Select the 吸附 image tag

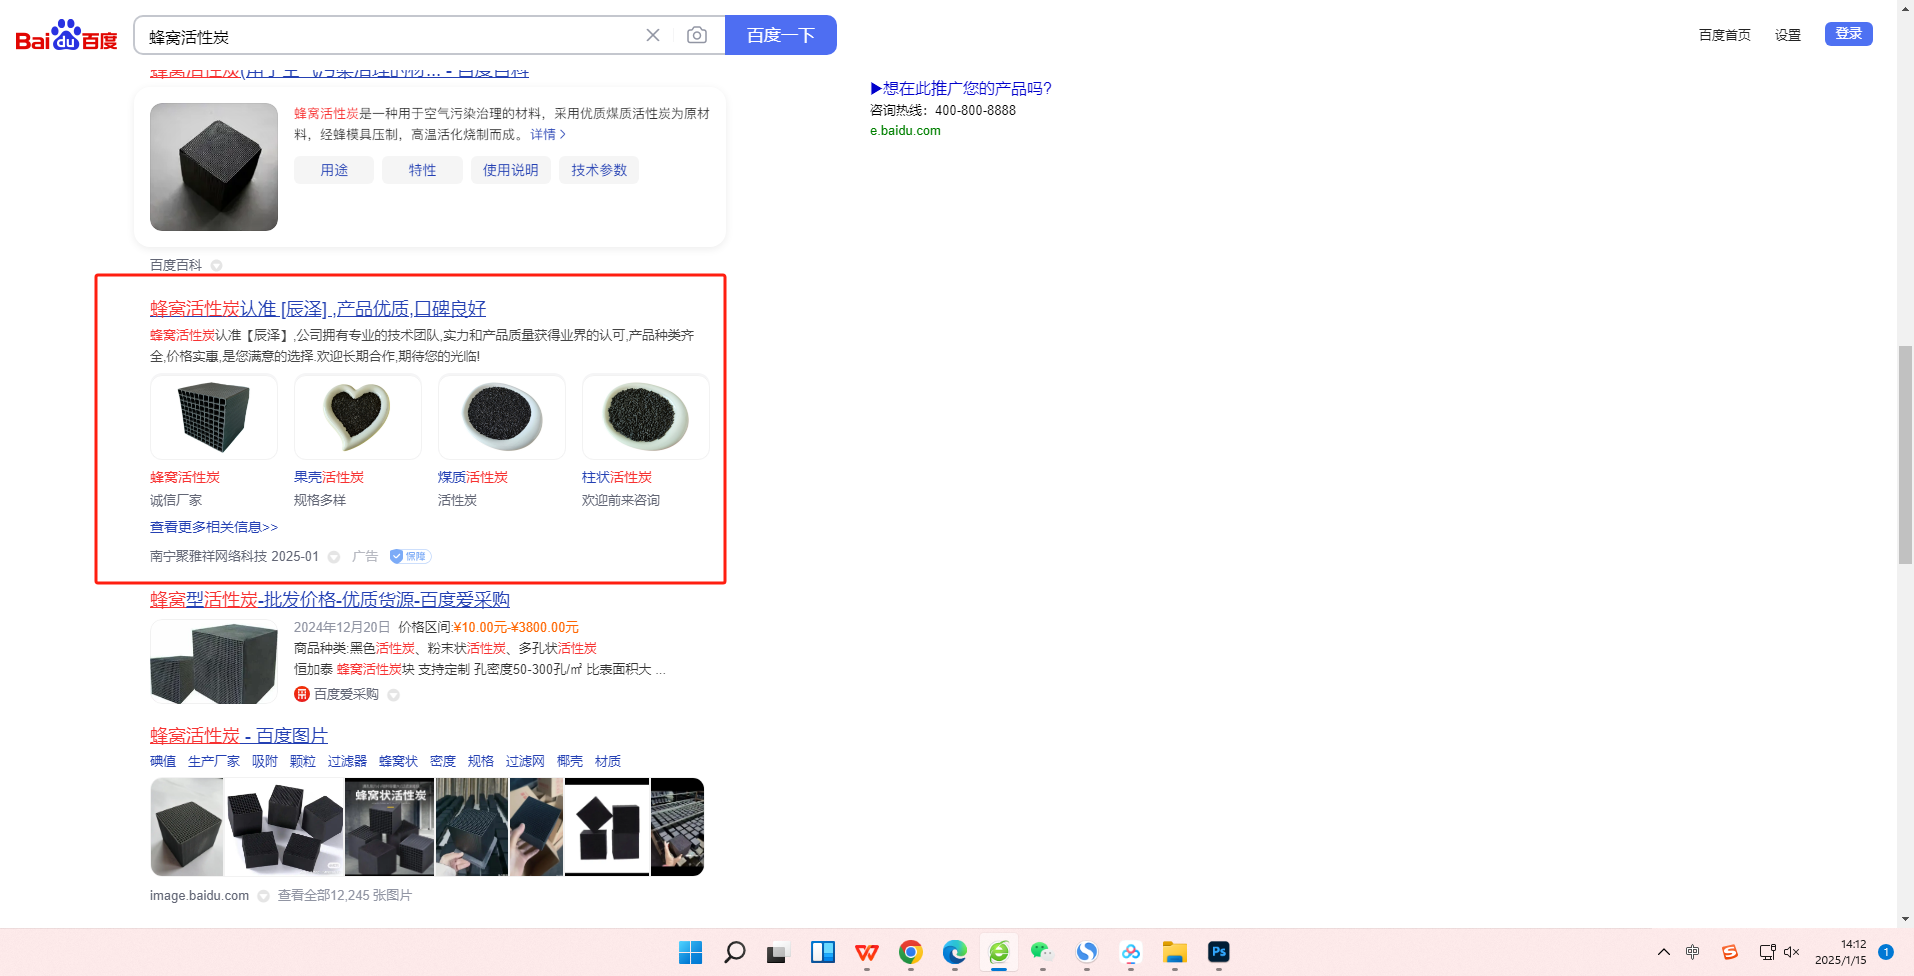[x=265, y=762]
